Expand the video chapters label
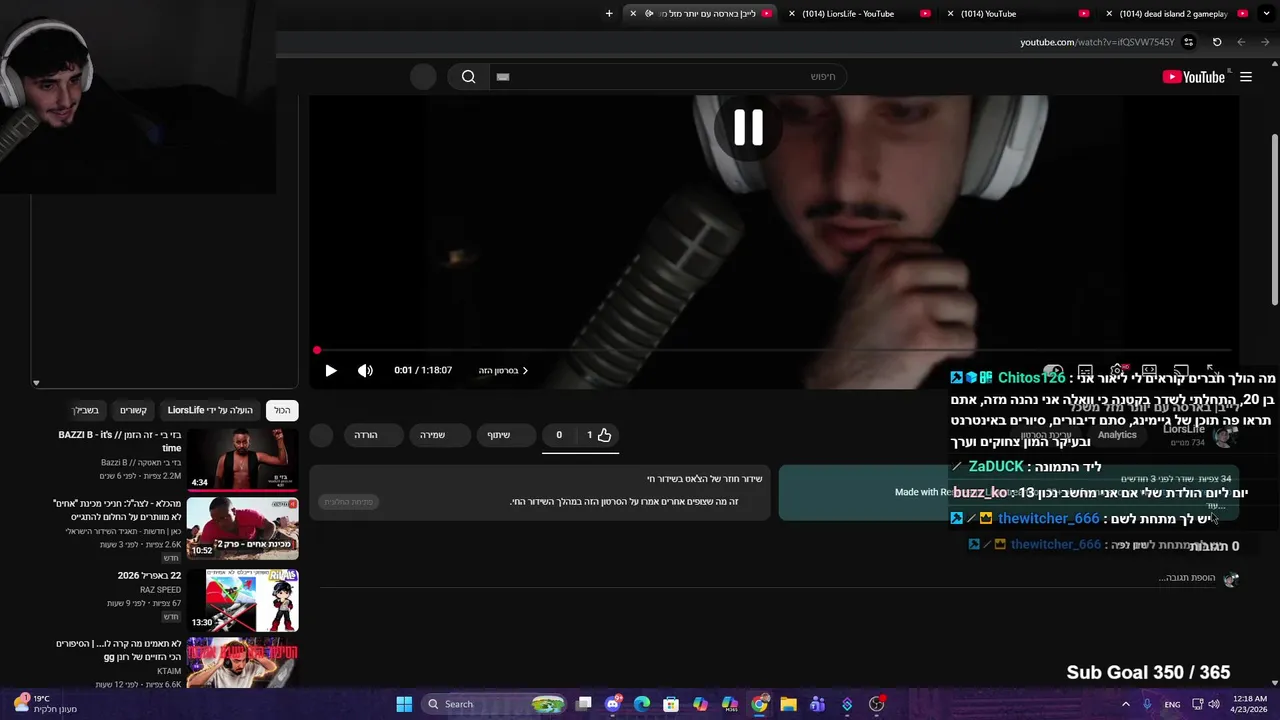The height and width of the screenshot is (720, 1280). pos(502,371)
